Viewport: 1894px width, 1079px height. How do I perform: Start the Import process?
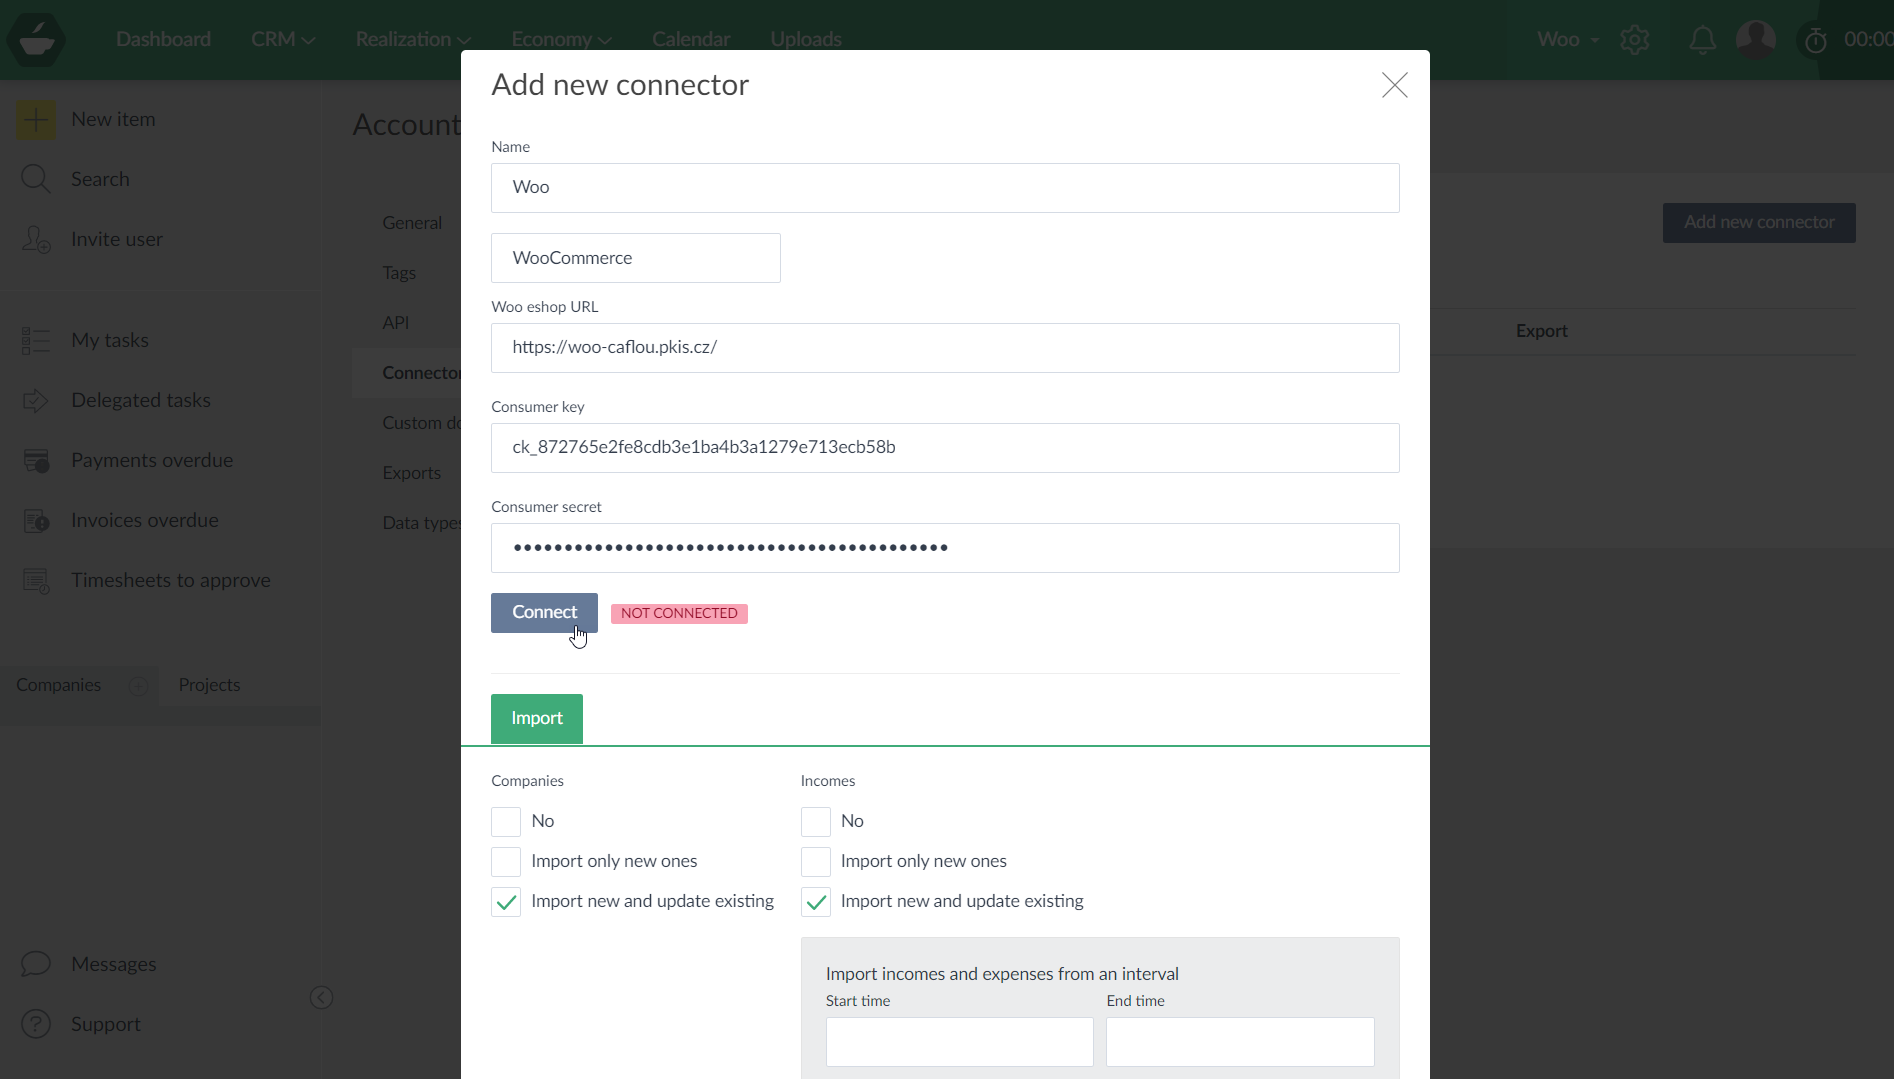(x=536, y=718)
